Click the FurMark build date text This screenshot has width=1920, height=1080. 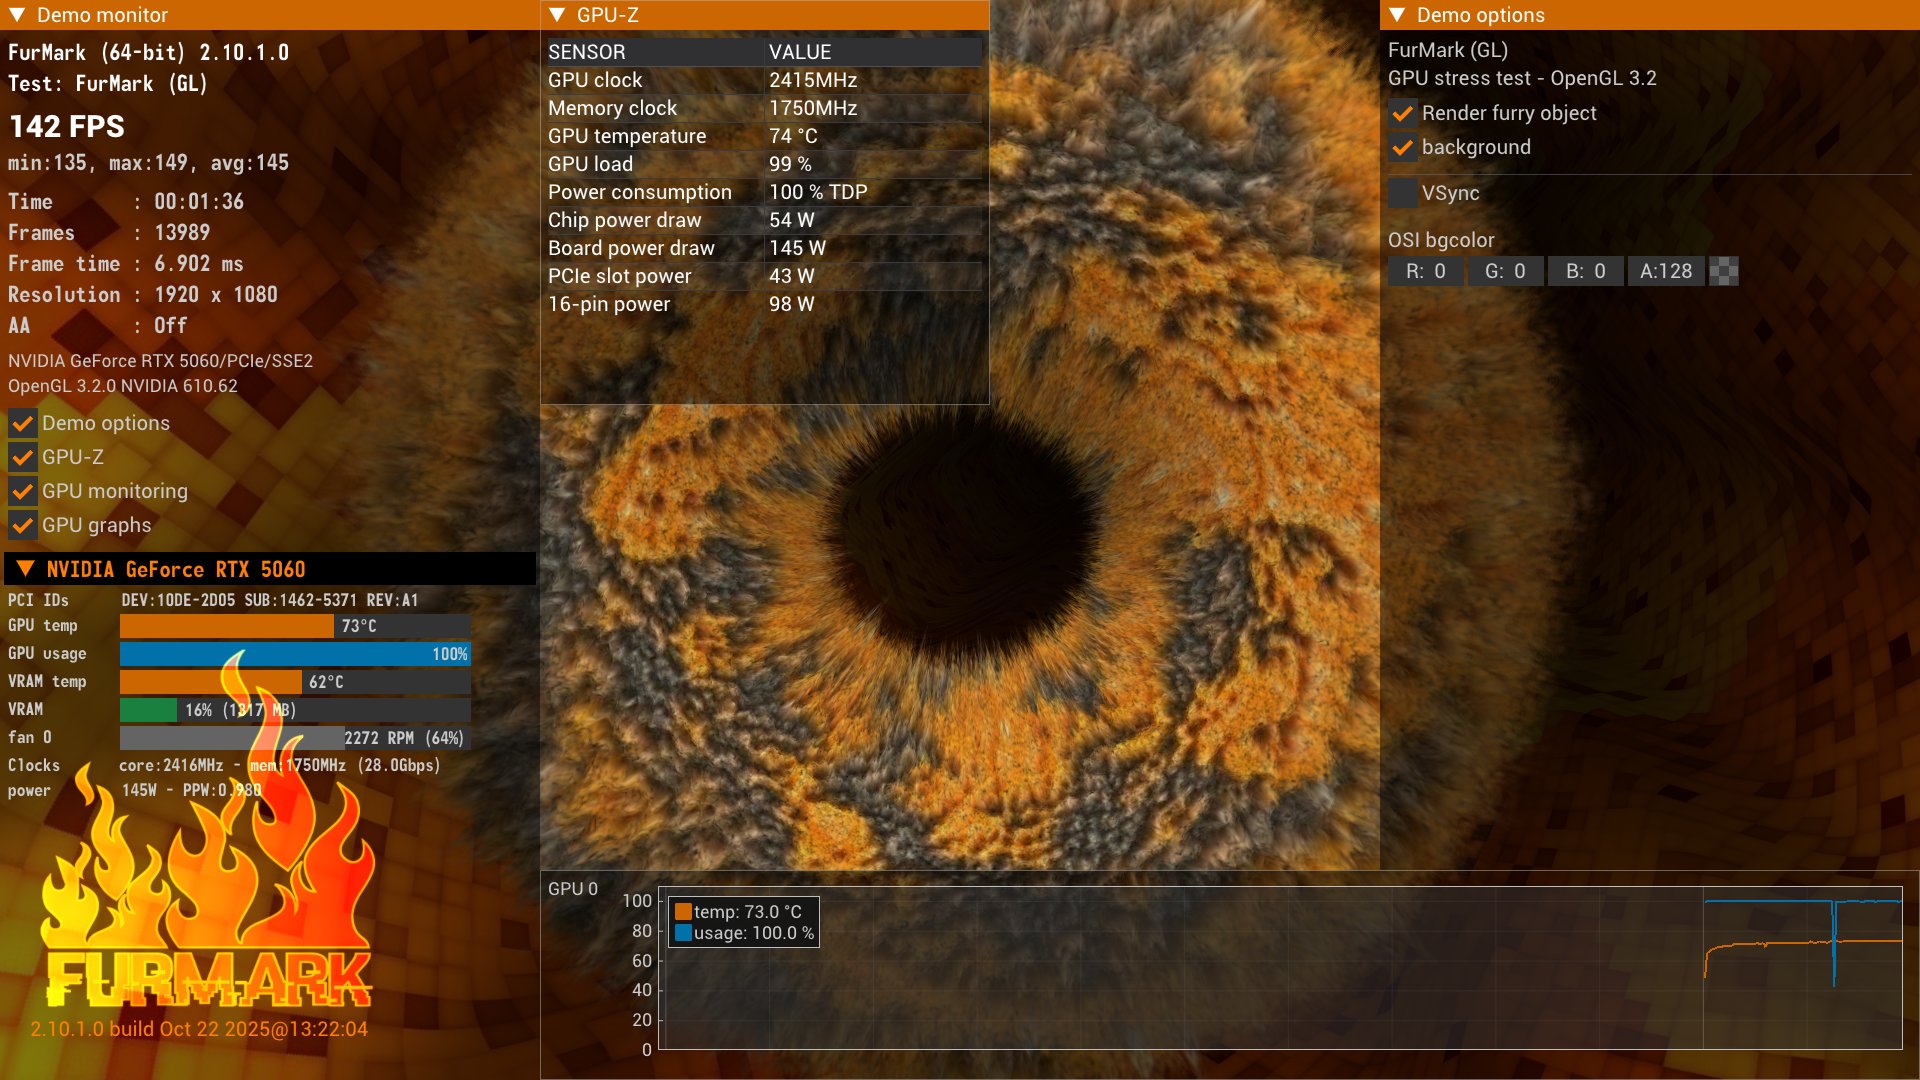199,1029
